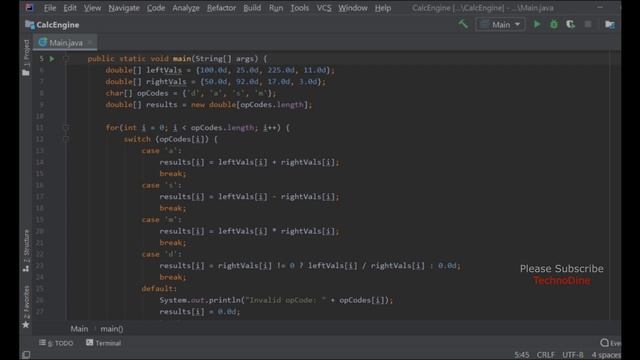Open the Navigate menu
This screenshot has height=360, width=640.
pos(124,8)
